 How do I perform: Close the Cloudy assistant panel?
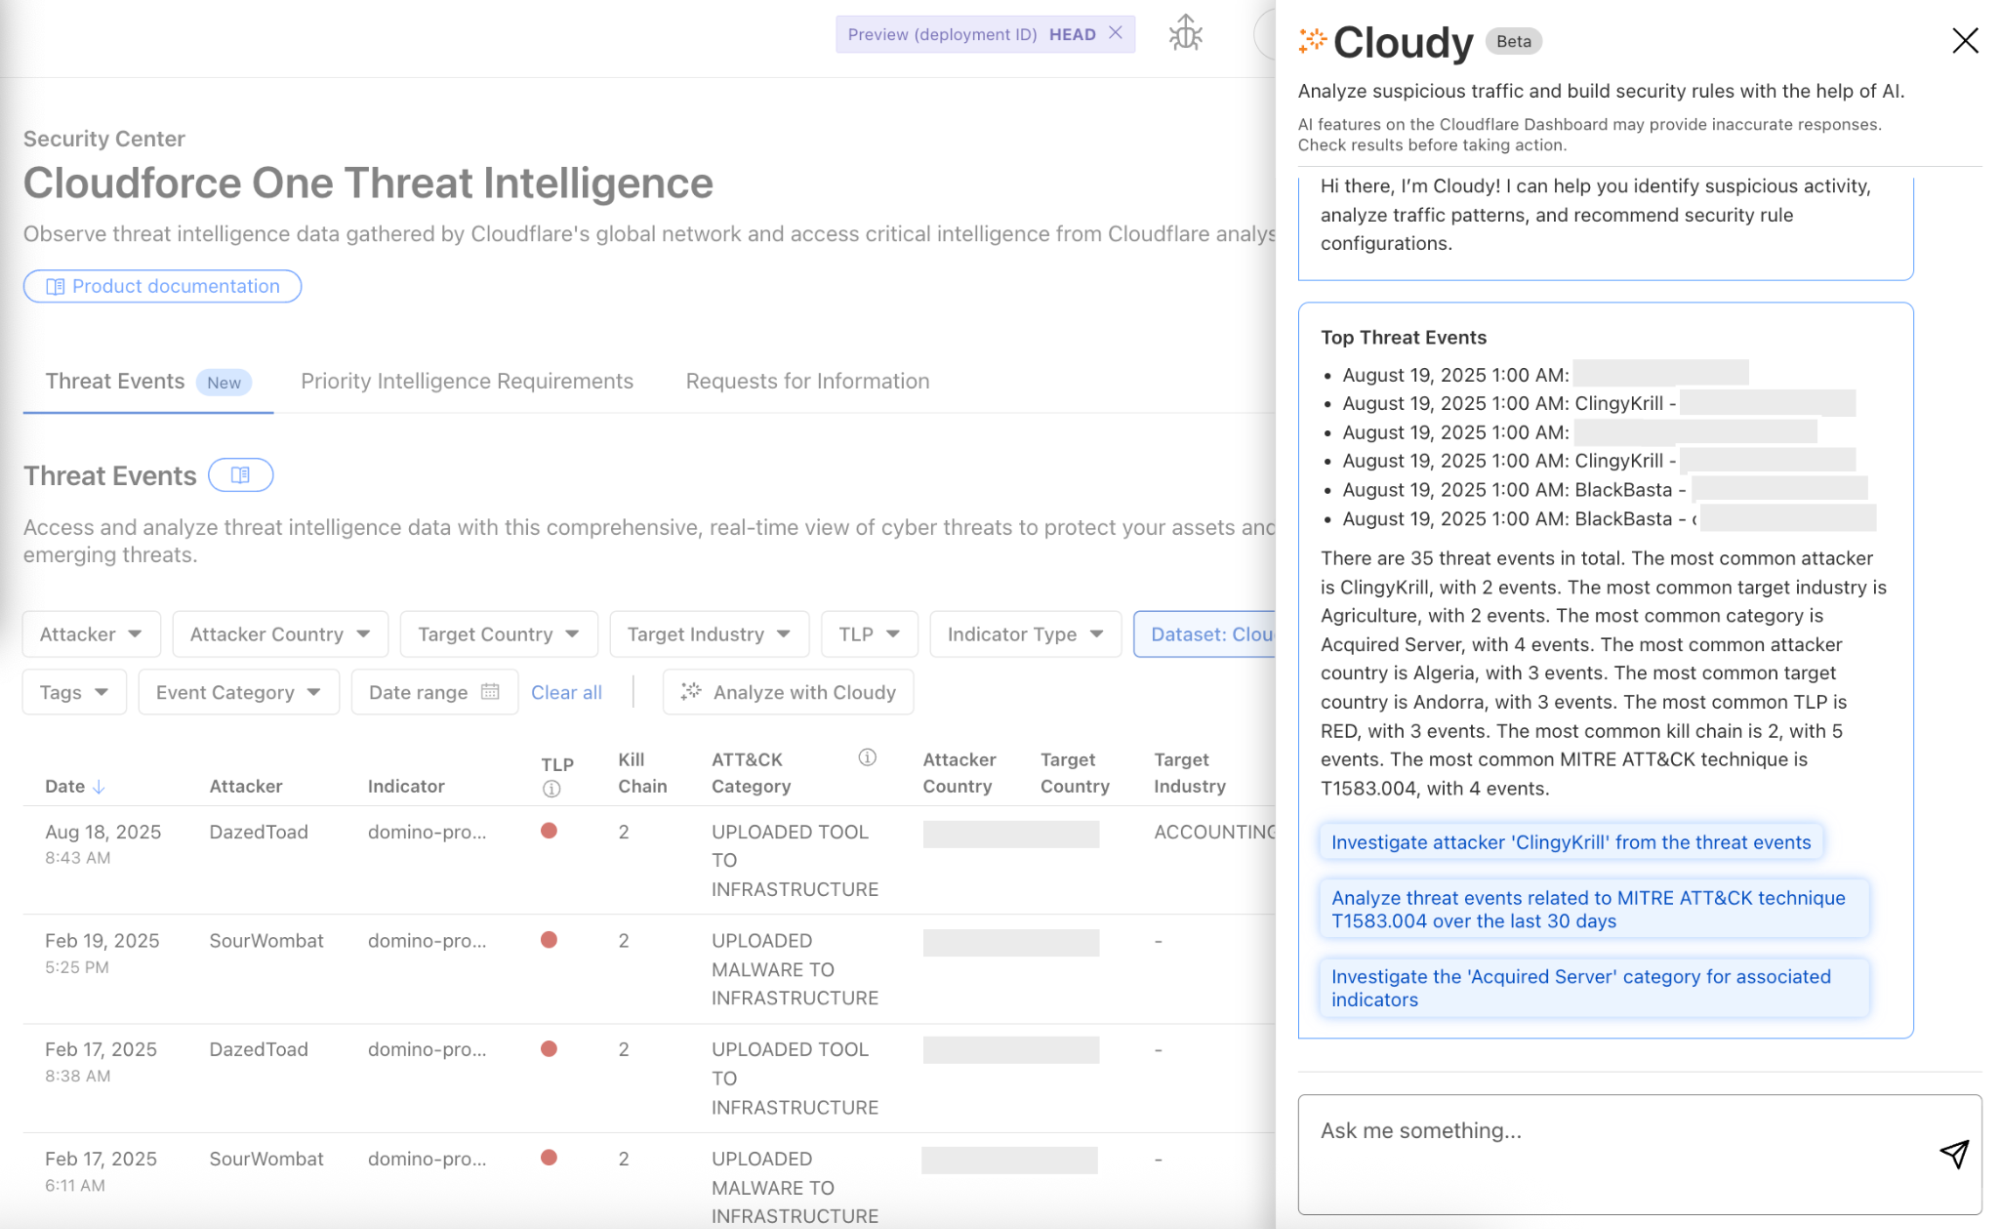click(x=1964, y=41)
